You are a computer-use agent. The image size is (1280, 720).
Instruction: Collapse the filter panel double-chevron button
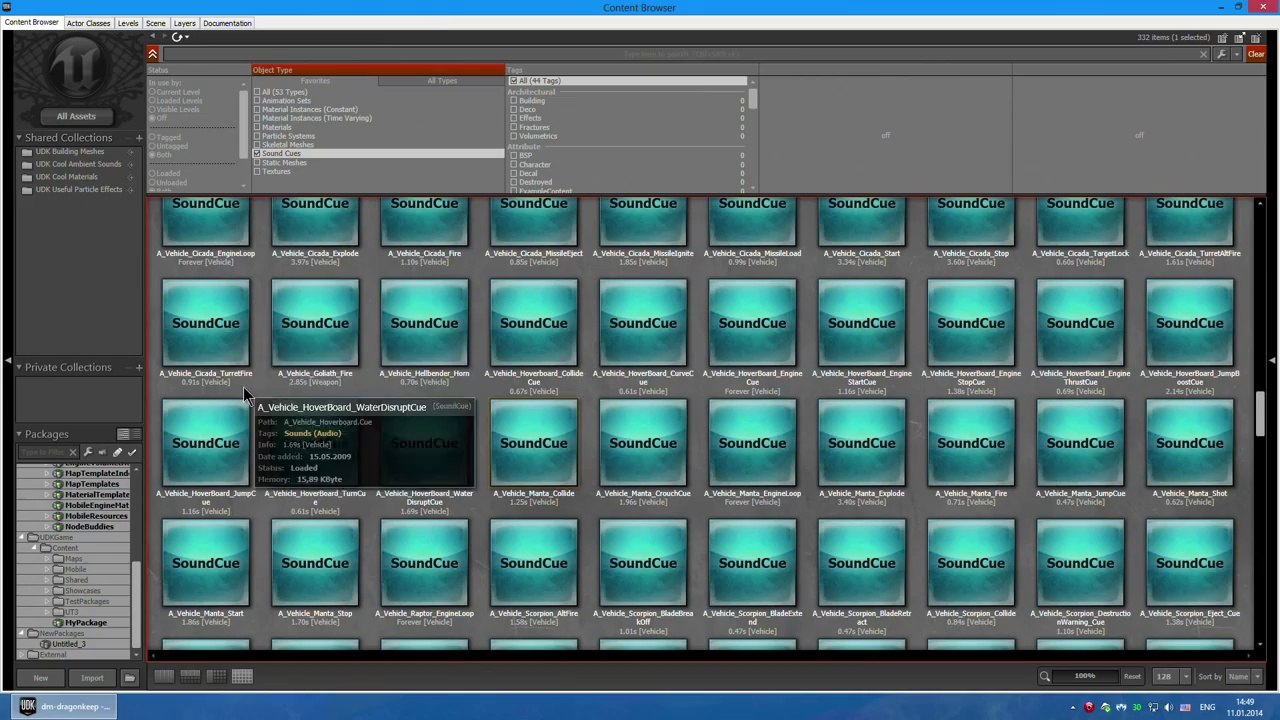pos(152,54)
